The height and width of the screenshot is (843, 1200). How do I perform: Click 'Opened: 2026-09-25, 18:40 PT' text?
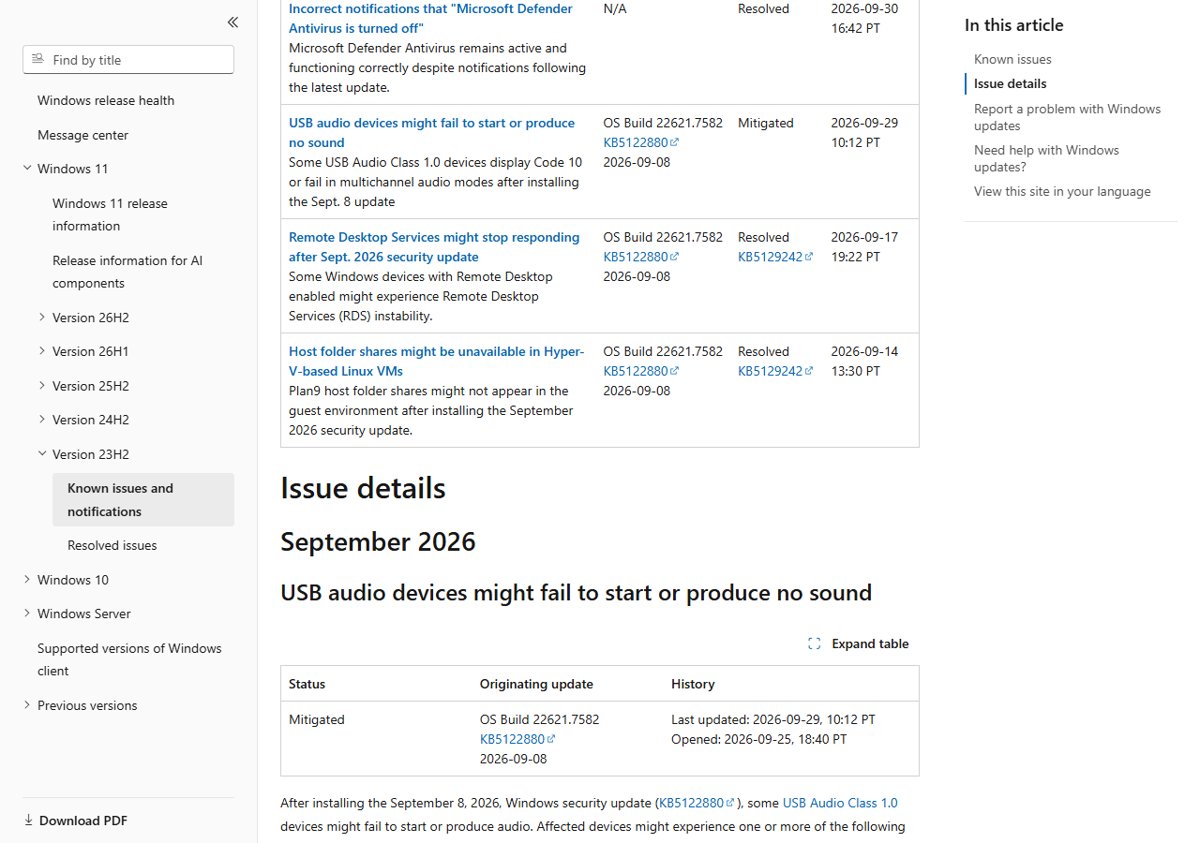[x=759, y=740]
